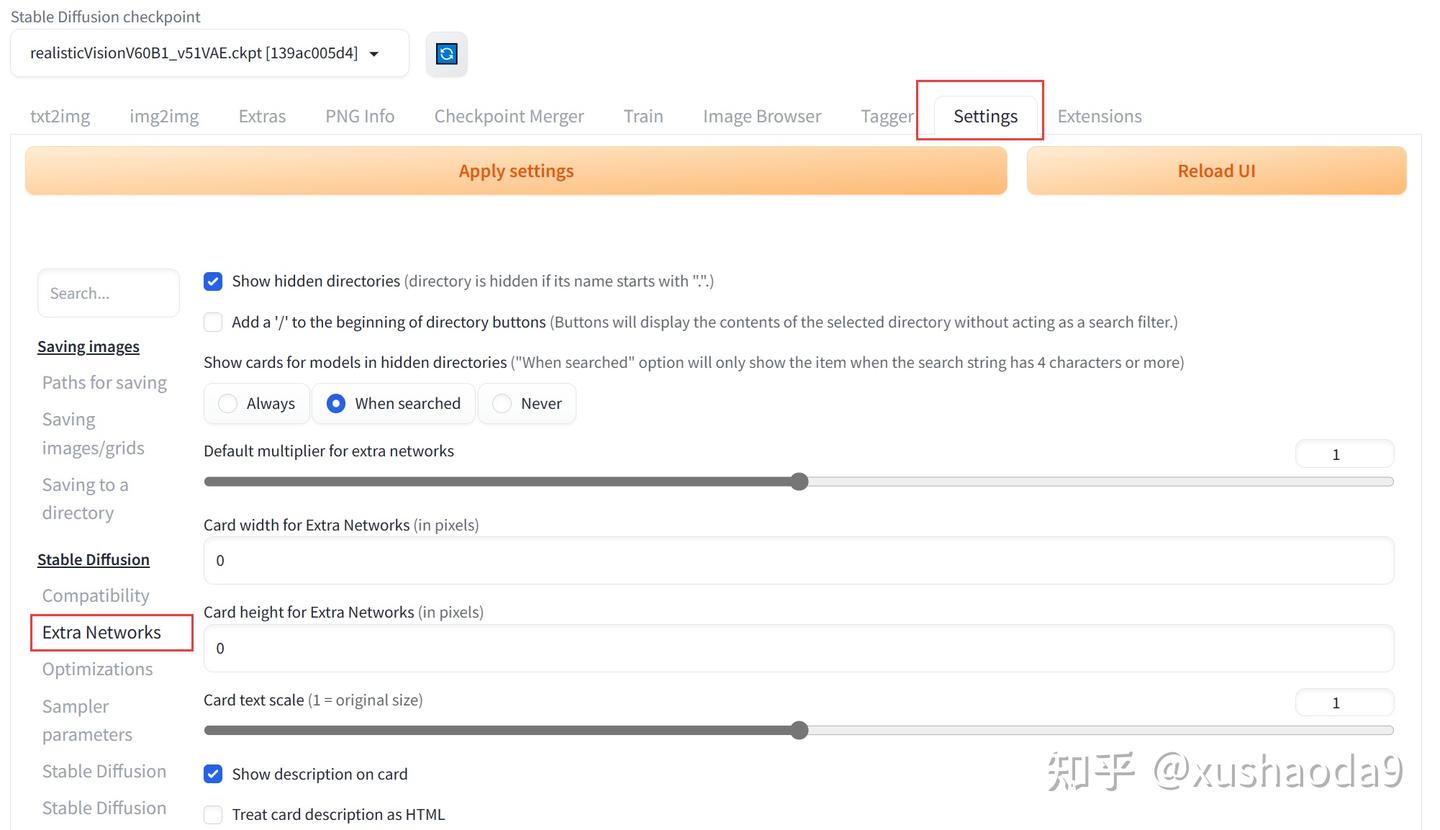This screenshot has width=1440, height=830.
Task: Uncheck Show description on card
Action: [213, 773]
